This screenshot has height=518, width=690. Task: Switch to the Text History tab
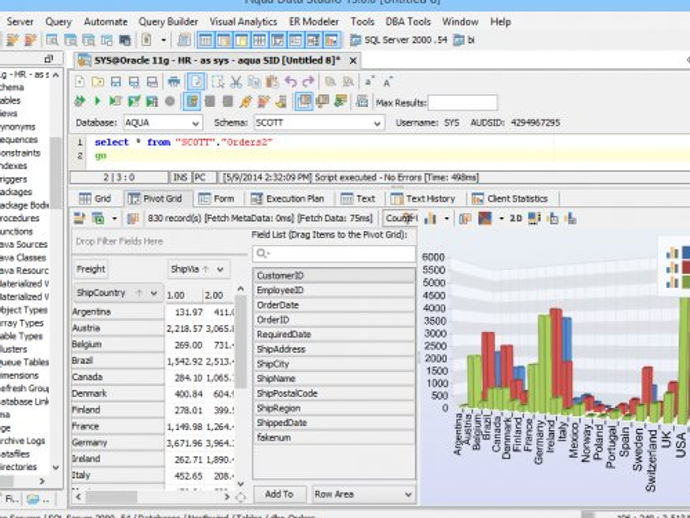(423, 199)
